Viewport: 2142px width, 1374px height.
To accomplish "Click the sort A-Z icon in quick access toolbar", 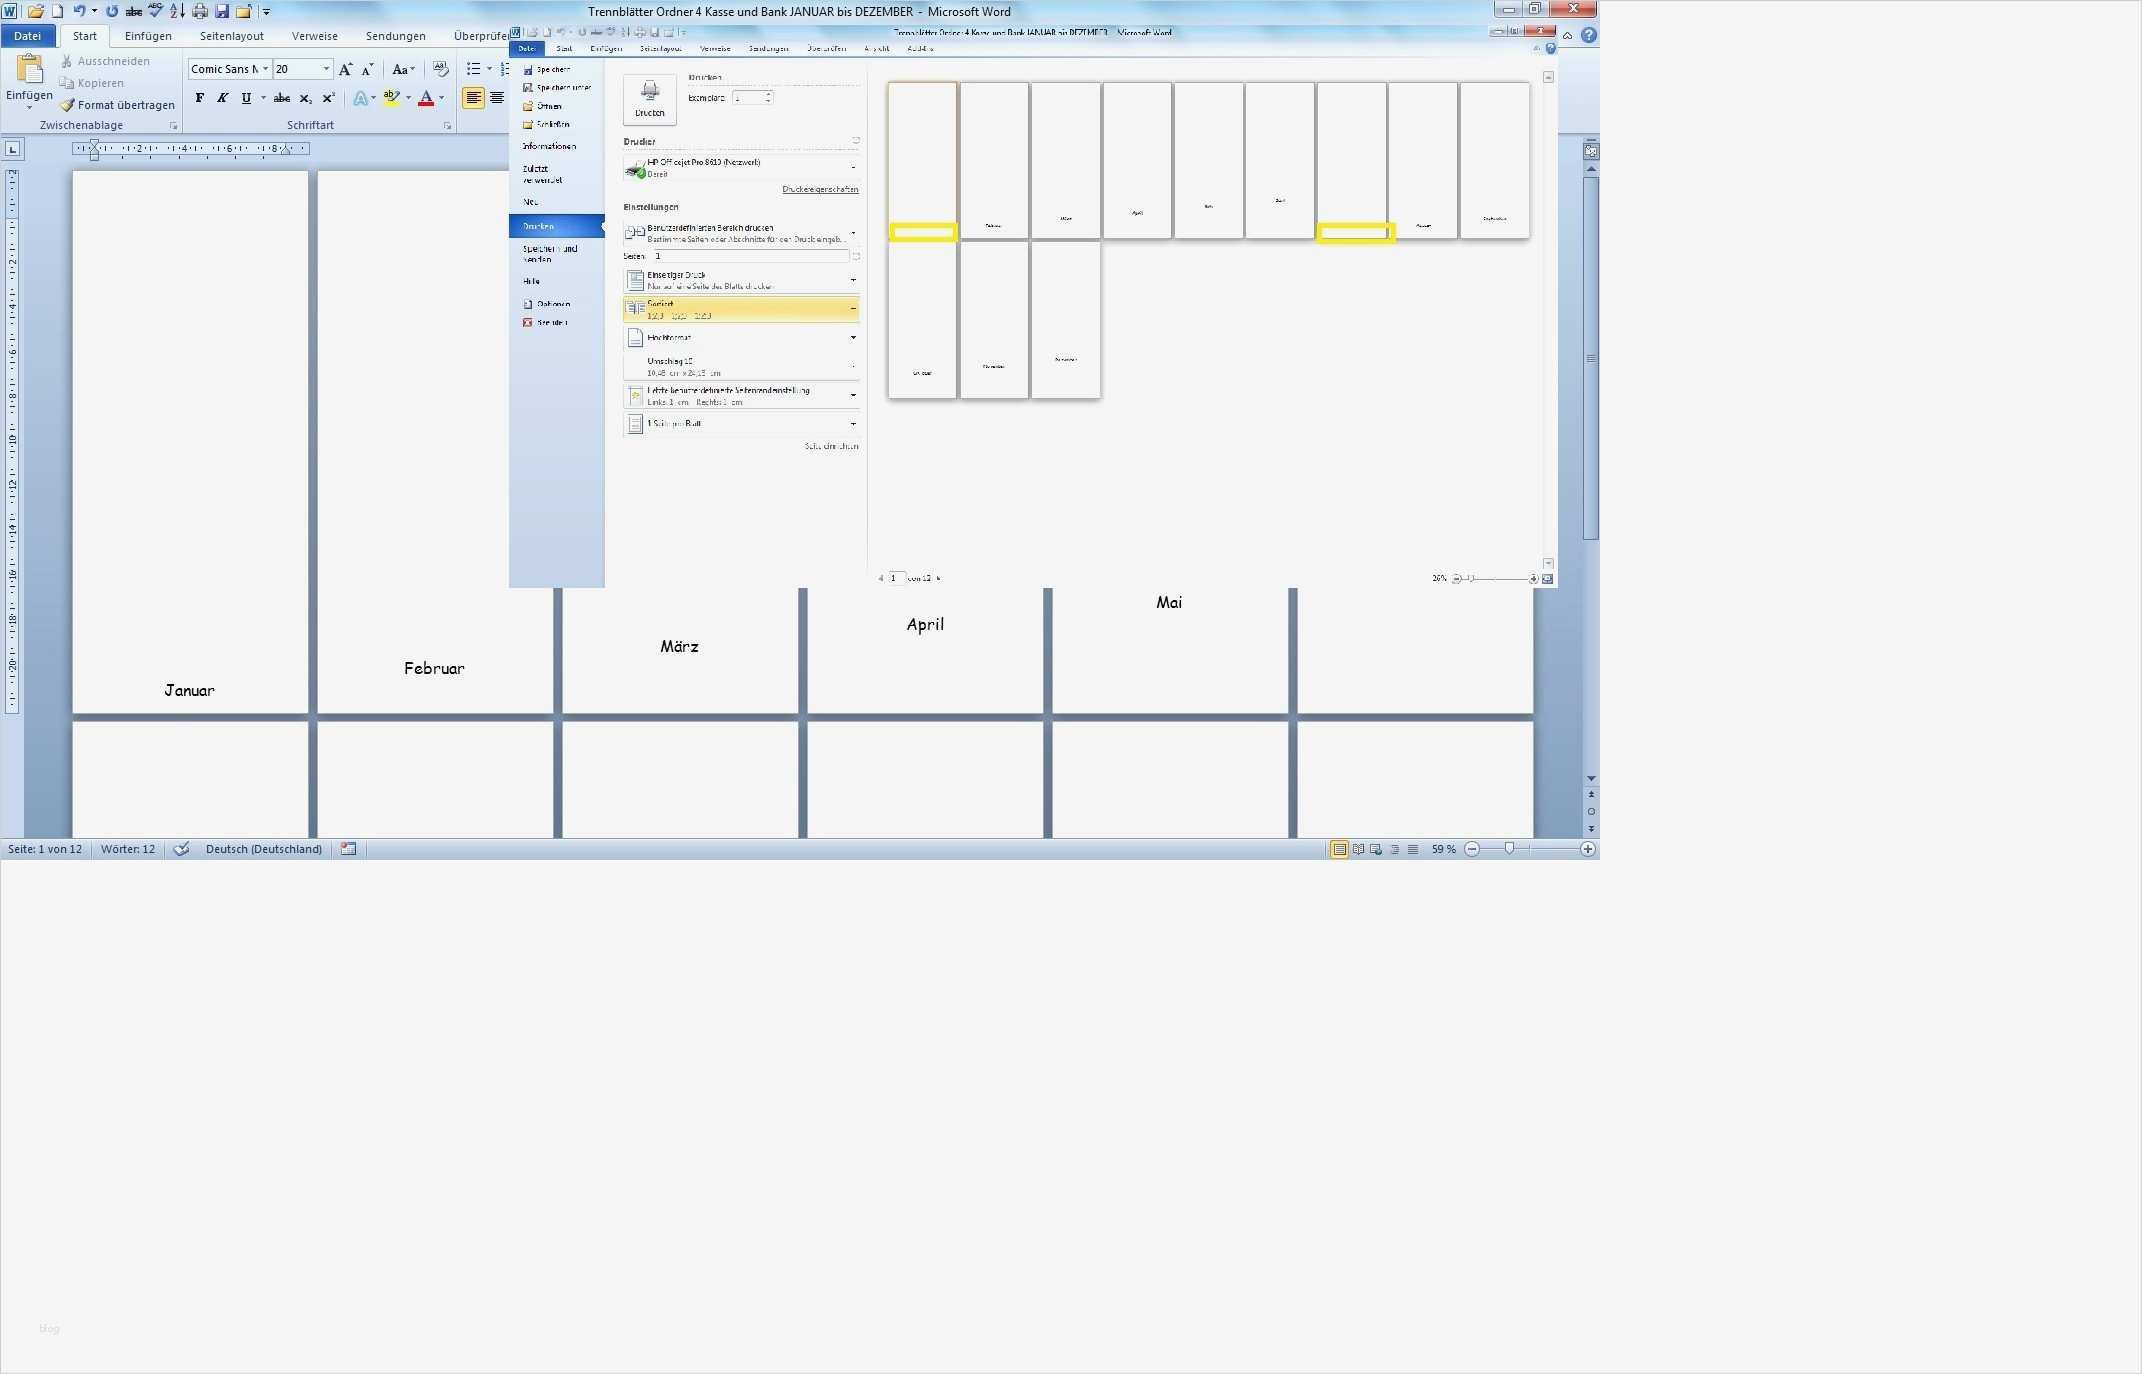I will pos(177,11).
